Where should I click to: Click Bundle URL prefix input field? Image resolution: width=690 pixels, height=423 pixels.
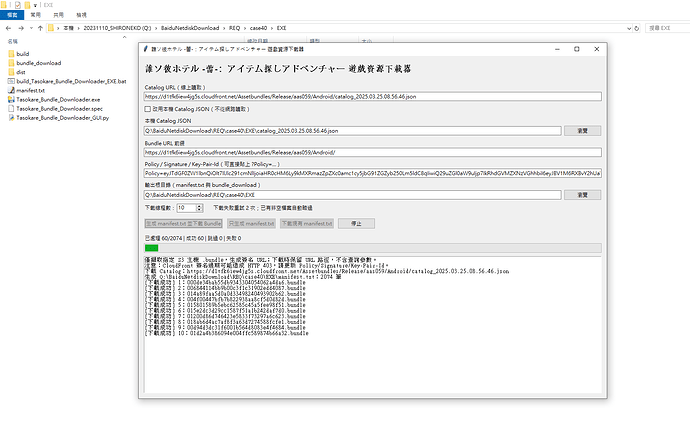373,152
